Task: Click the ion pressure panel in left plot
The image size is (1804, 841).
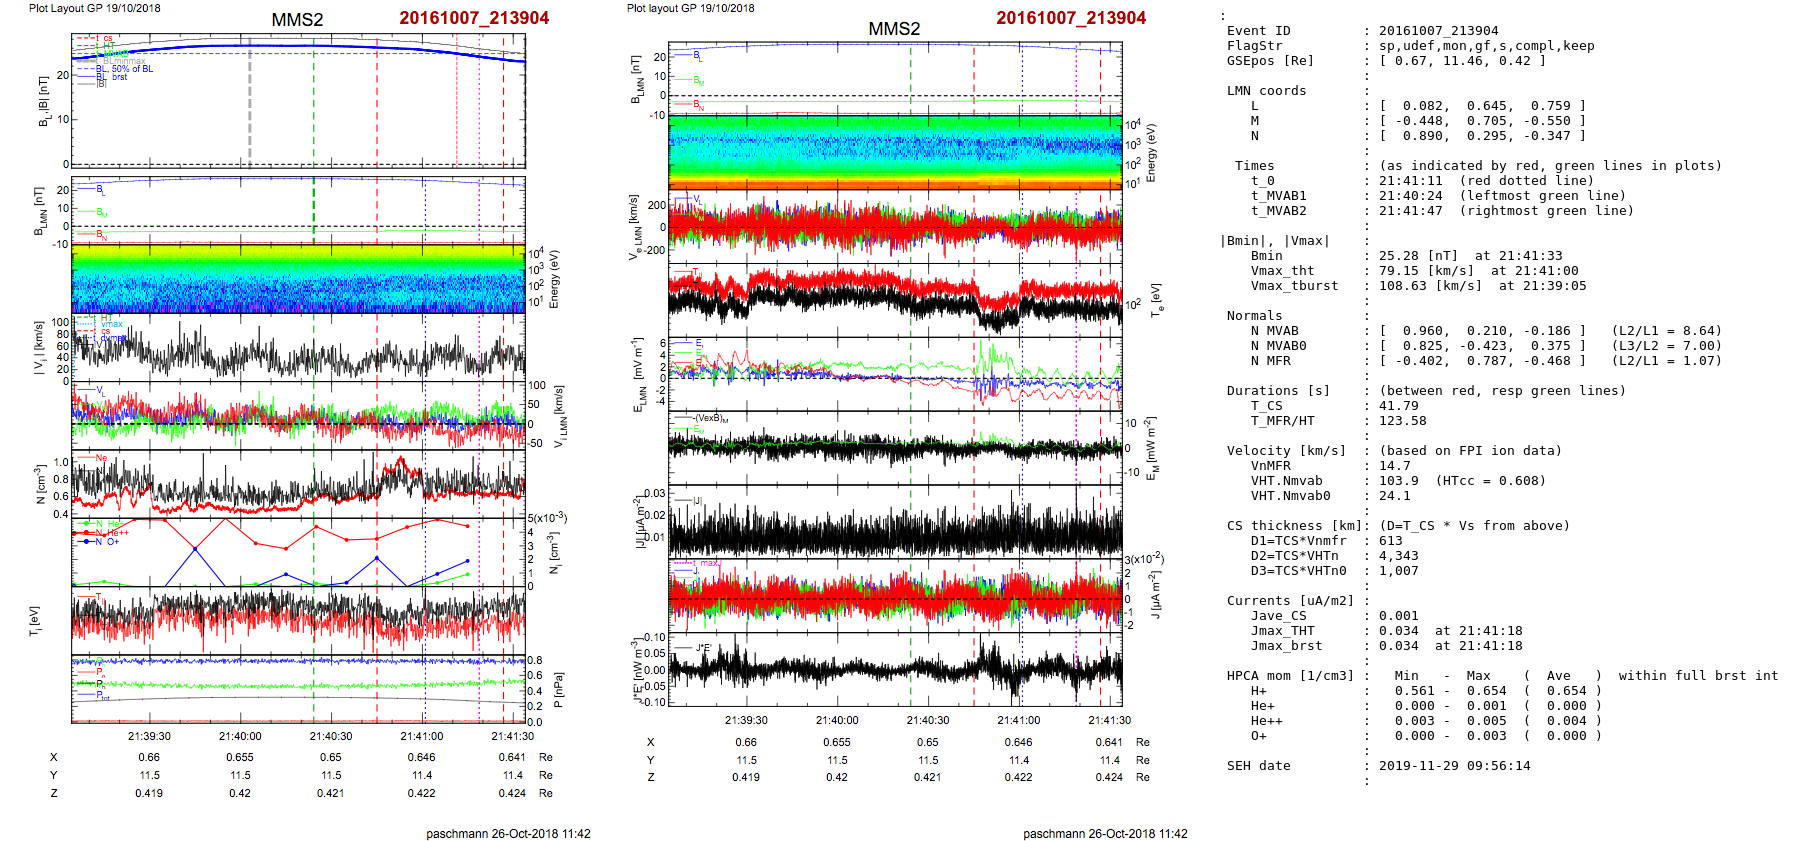Action: coord(298,688)
